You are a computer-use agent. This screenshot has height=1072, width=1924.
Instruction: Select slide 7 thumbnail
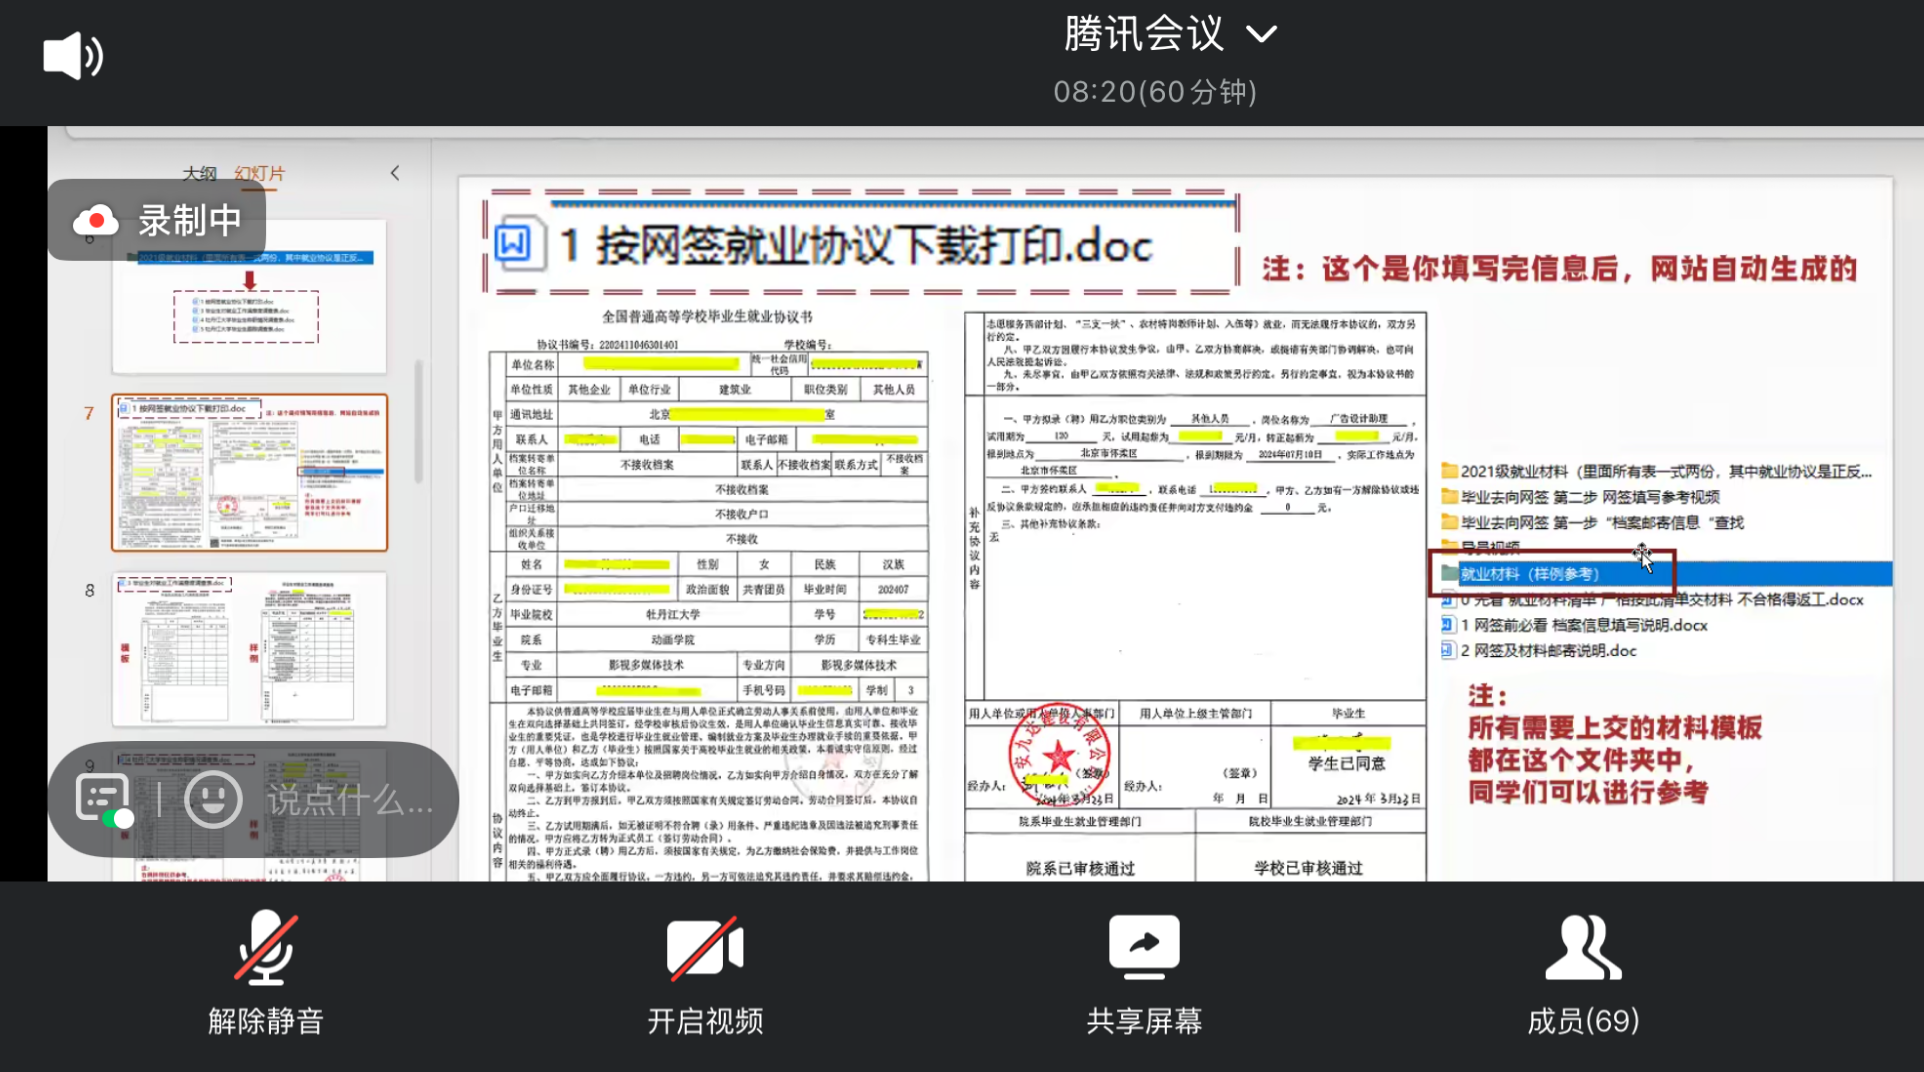[x=249, y=473]
